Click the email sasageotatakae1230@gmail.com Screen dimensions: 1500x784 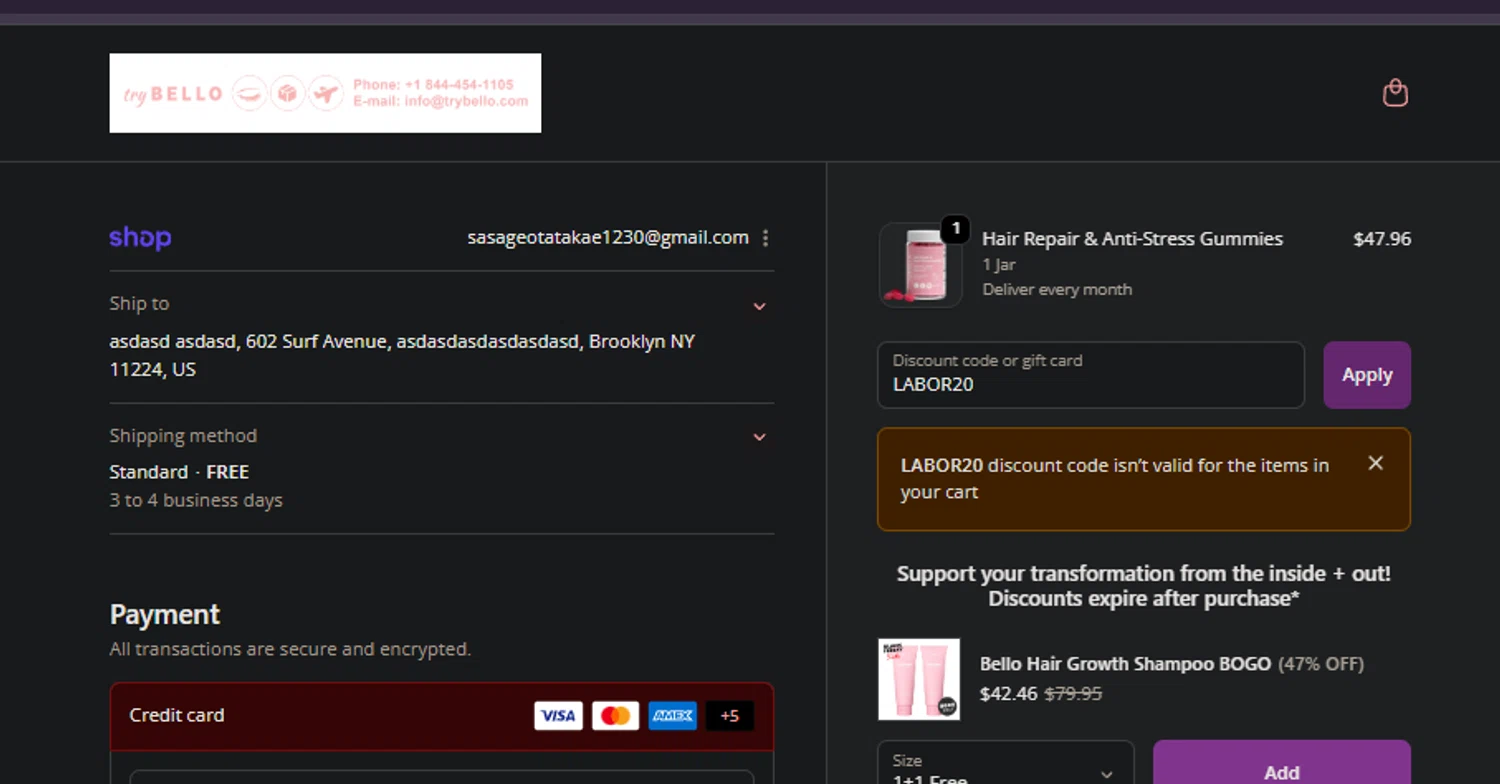click(x=608, y=238)
